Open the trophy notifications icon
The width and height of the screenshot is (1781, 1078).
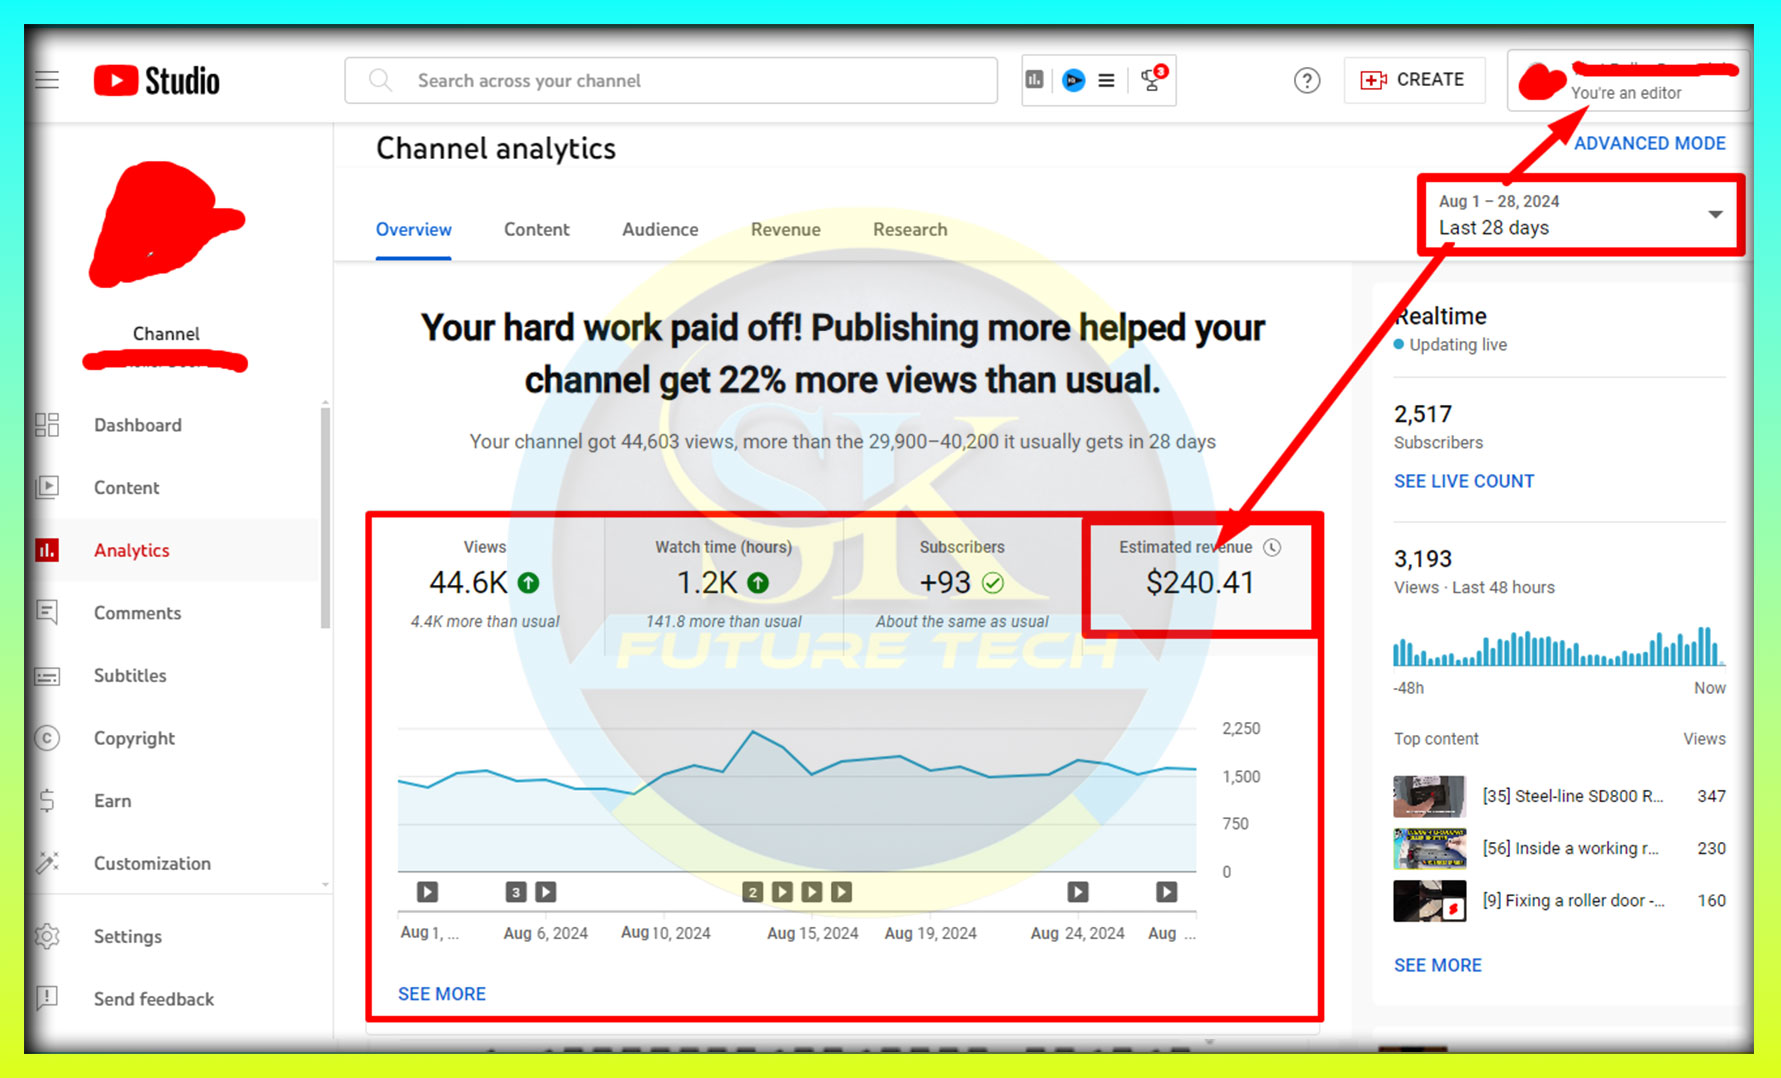pyautogui.click(x=1153, y=80)
